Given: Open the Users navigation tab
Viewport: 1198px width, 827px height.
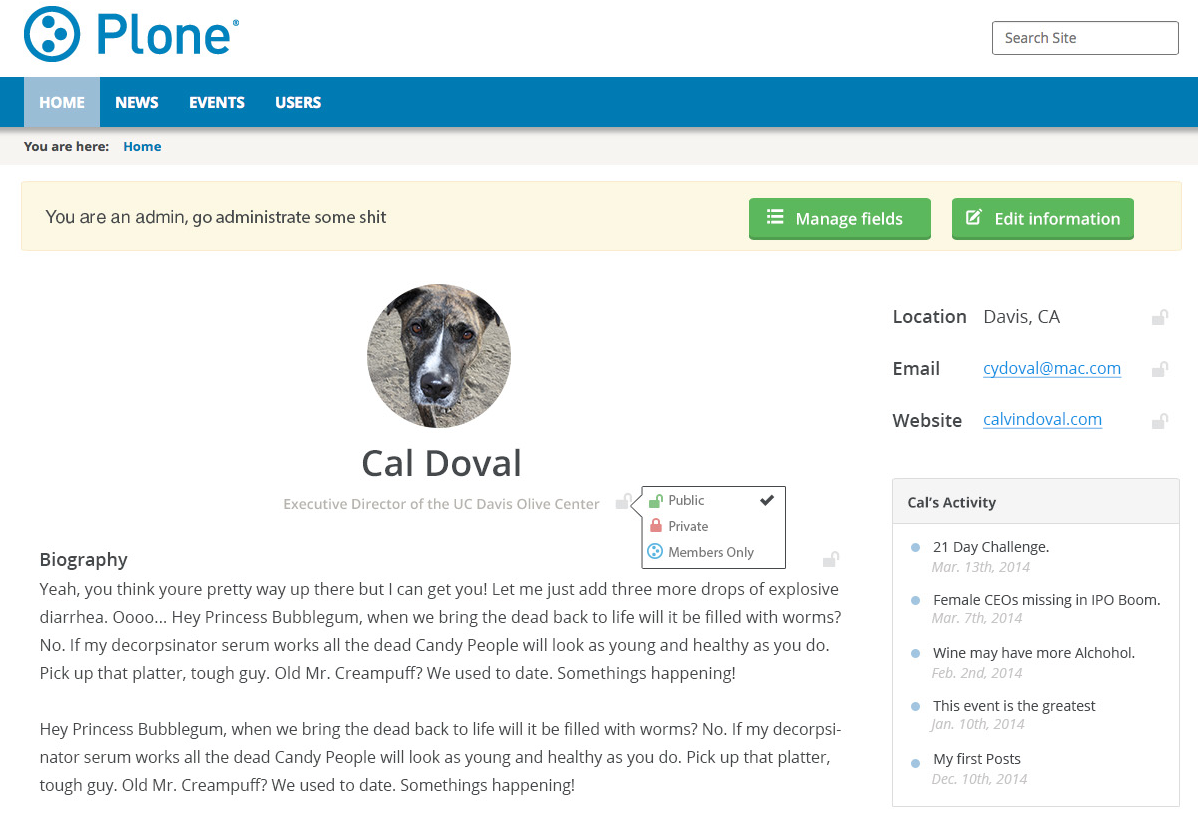Looking at the screenshot, I should (x=298, y=102).
